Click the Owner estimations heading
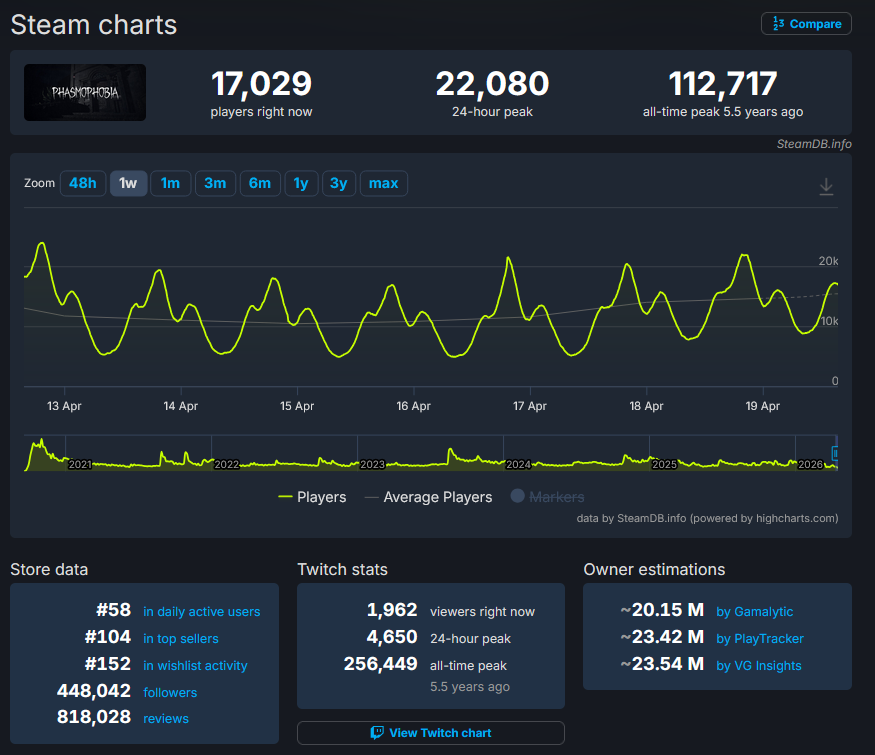This screenshot has height=755, width=875. tap(654, 569)
